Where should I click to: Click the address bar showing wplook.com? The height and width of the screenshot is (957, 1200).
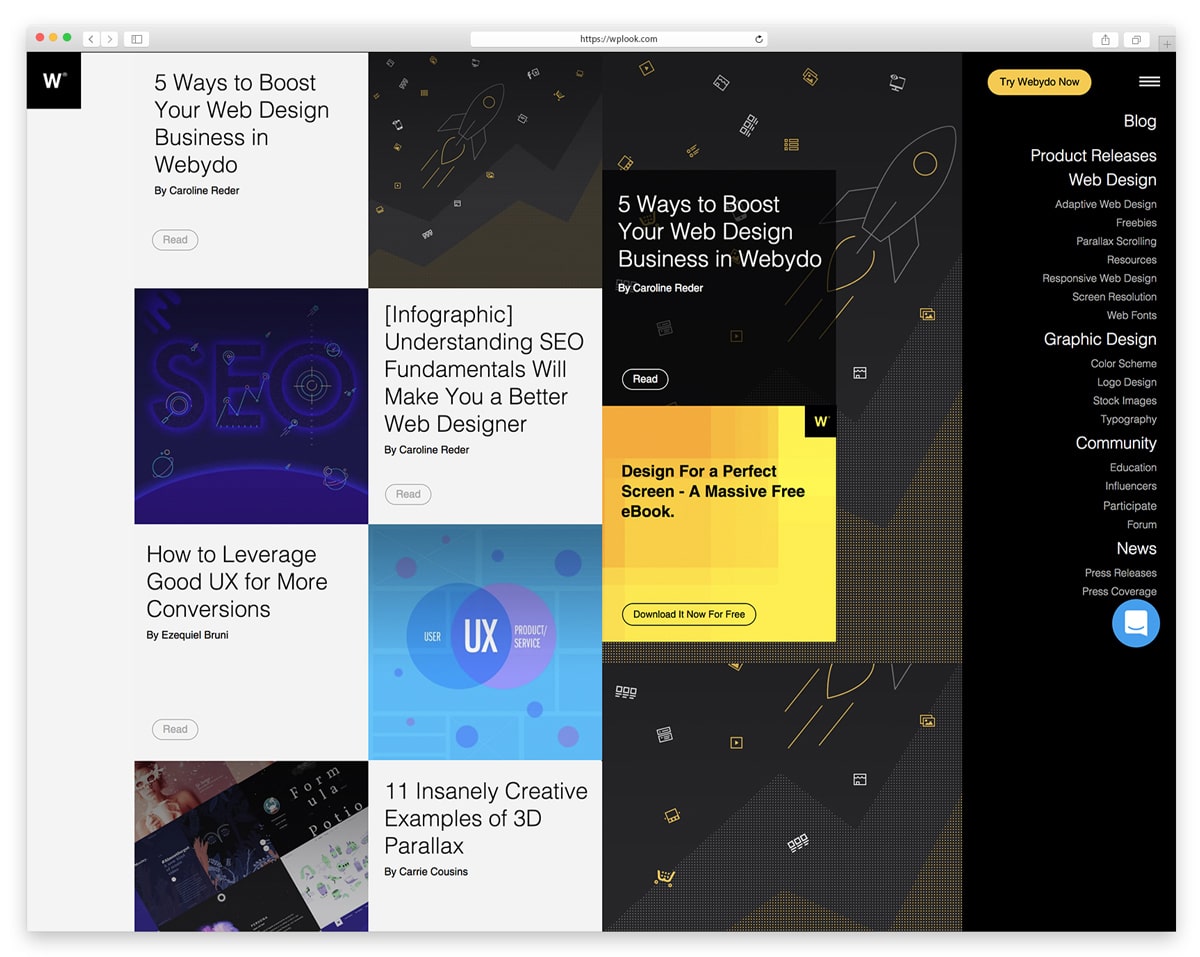[619, 39]
